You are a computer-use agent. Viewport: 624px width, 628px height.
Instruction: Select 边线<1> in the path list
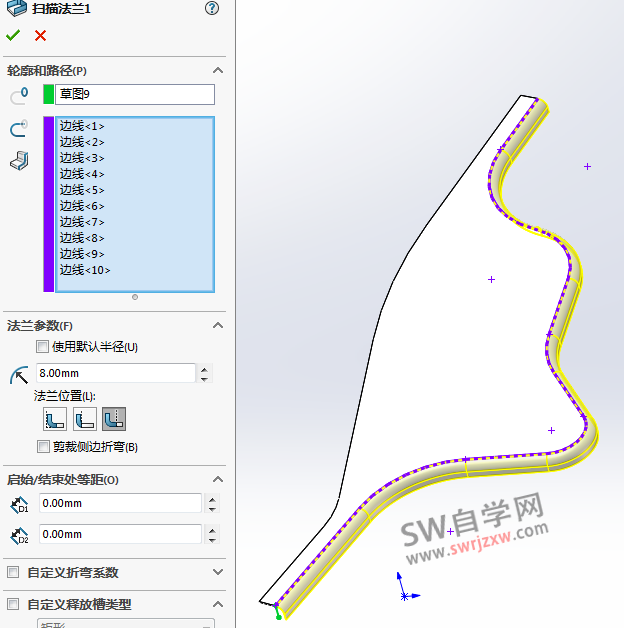point(82,126)
